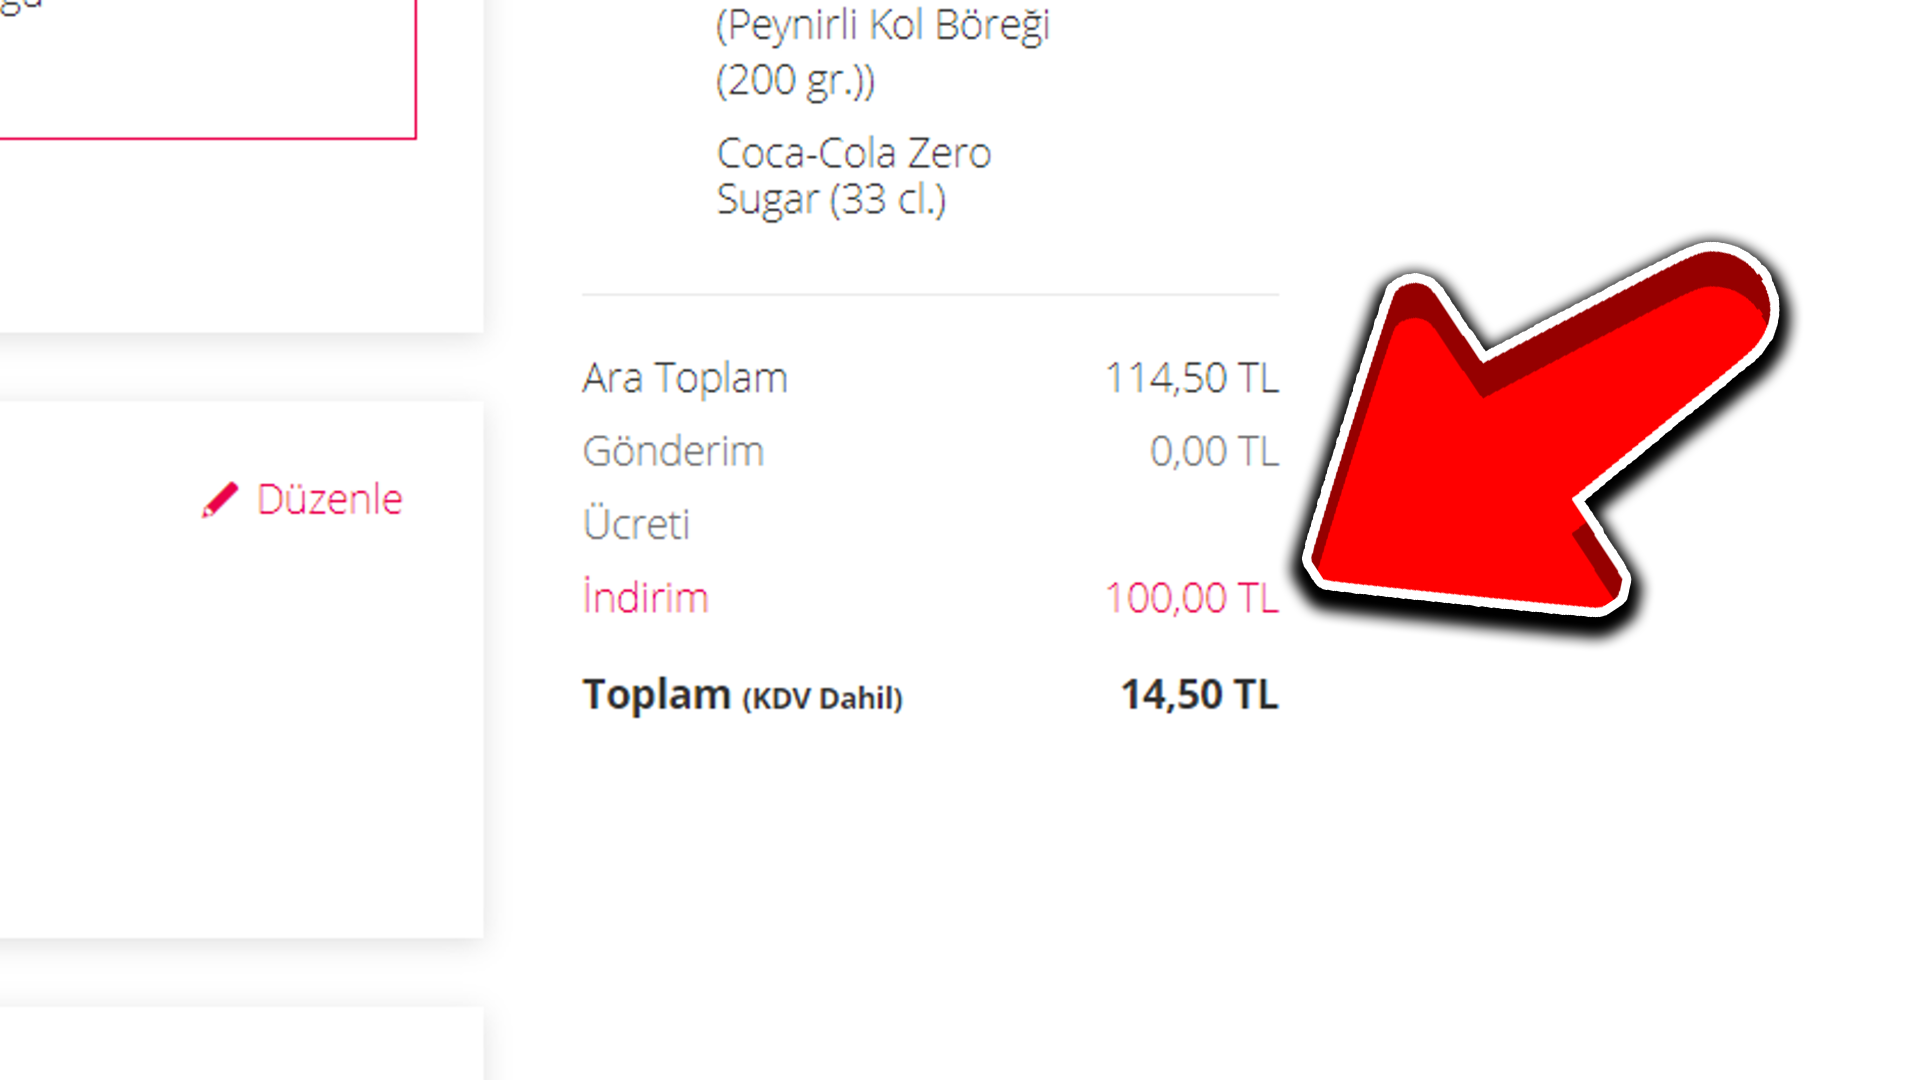Click the Sugar (33 cl.) text line
Screen dimensions: 1920x1080
click(x=832, y=200)
